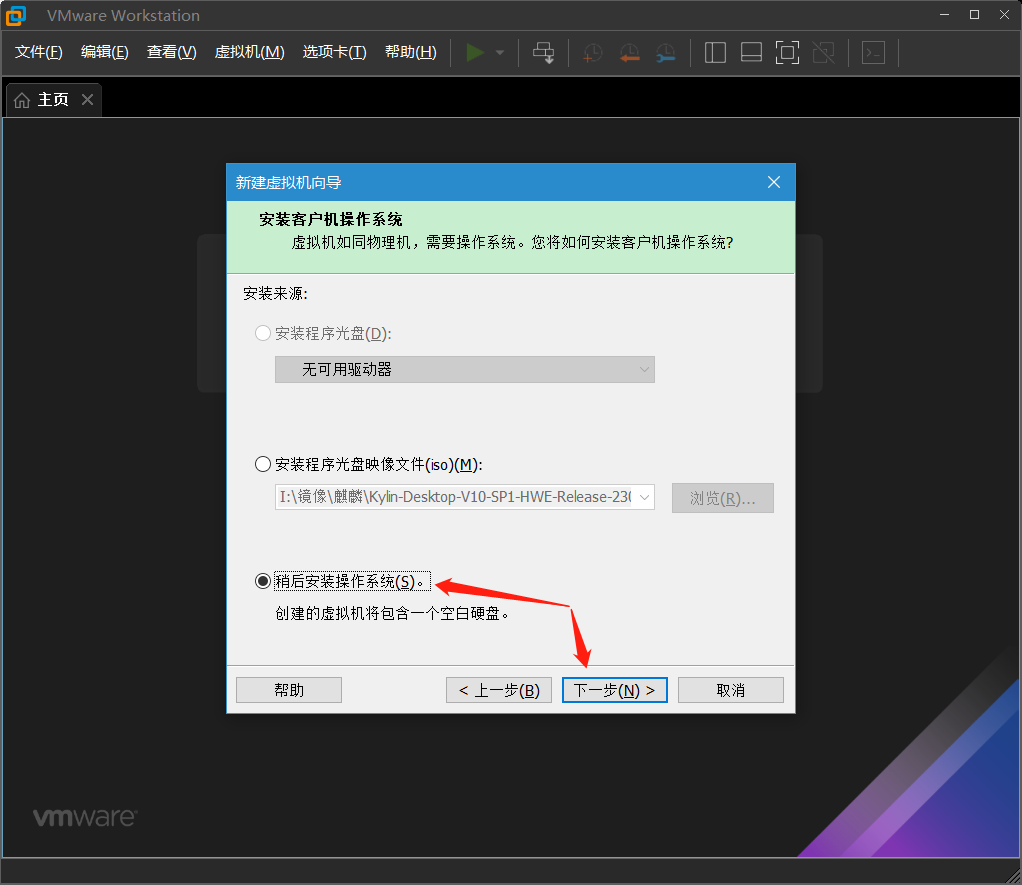Open the snapshot manager wrench icon
Screen dimensions: 1022x885
[665, 53]
